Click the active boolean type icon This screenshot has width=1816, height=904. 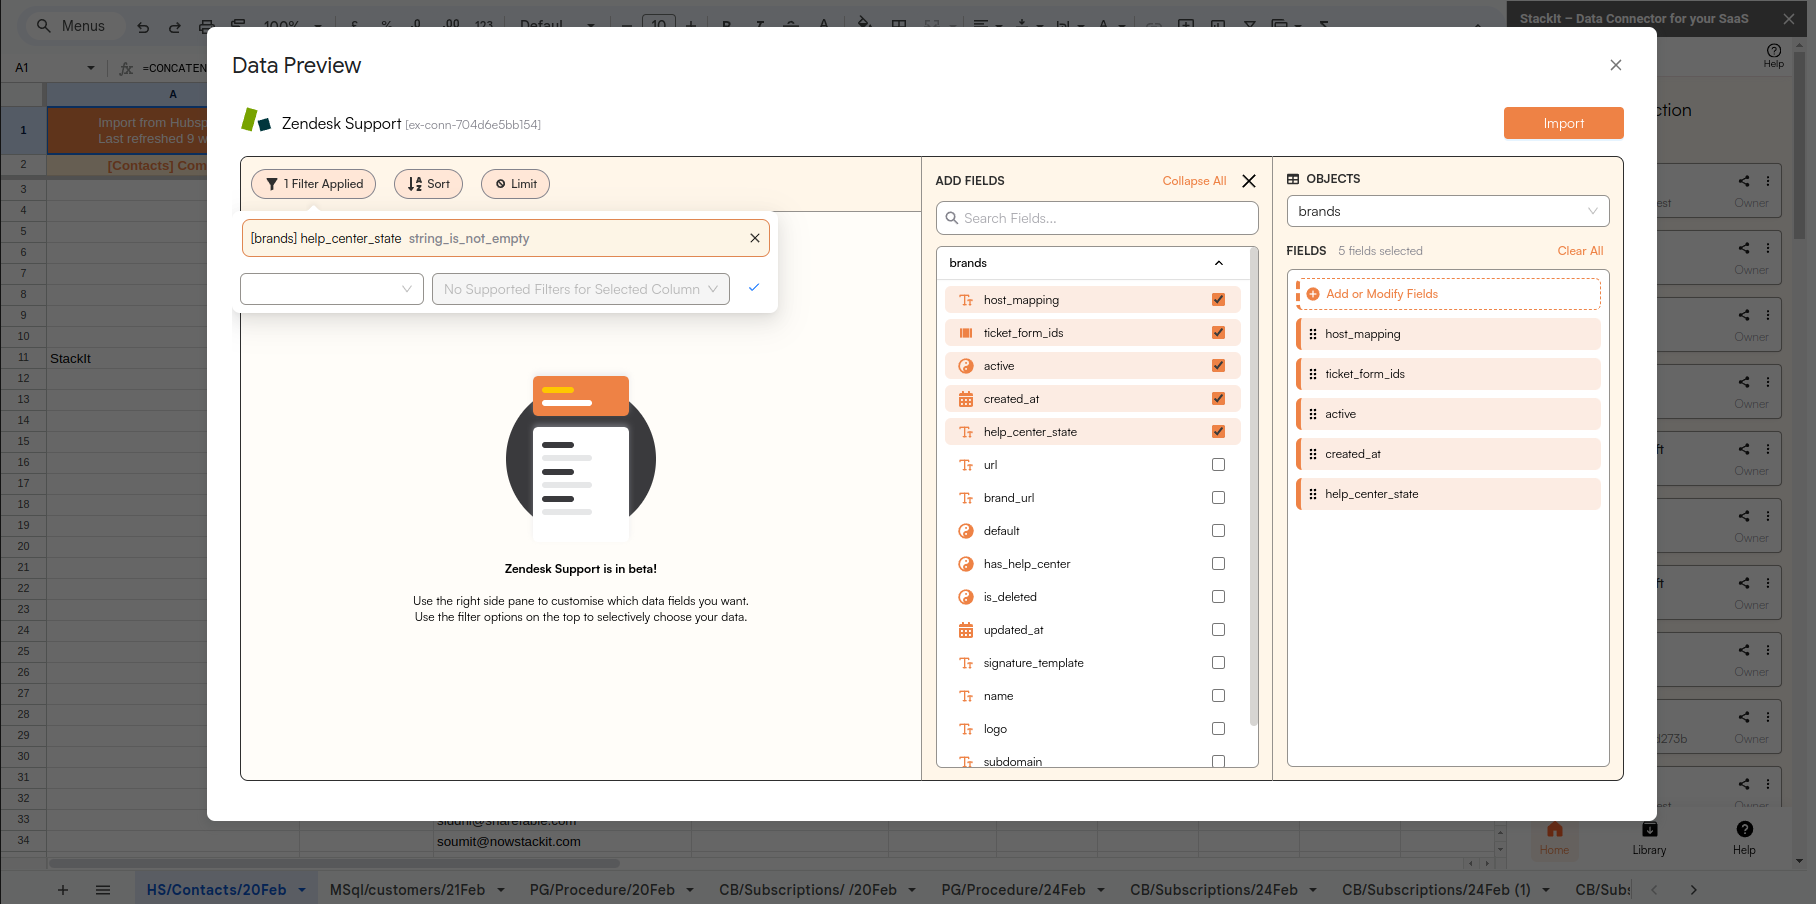pyautogui.click(x=966, y=366)
